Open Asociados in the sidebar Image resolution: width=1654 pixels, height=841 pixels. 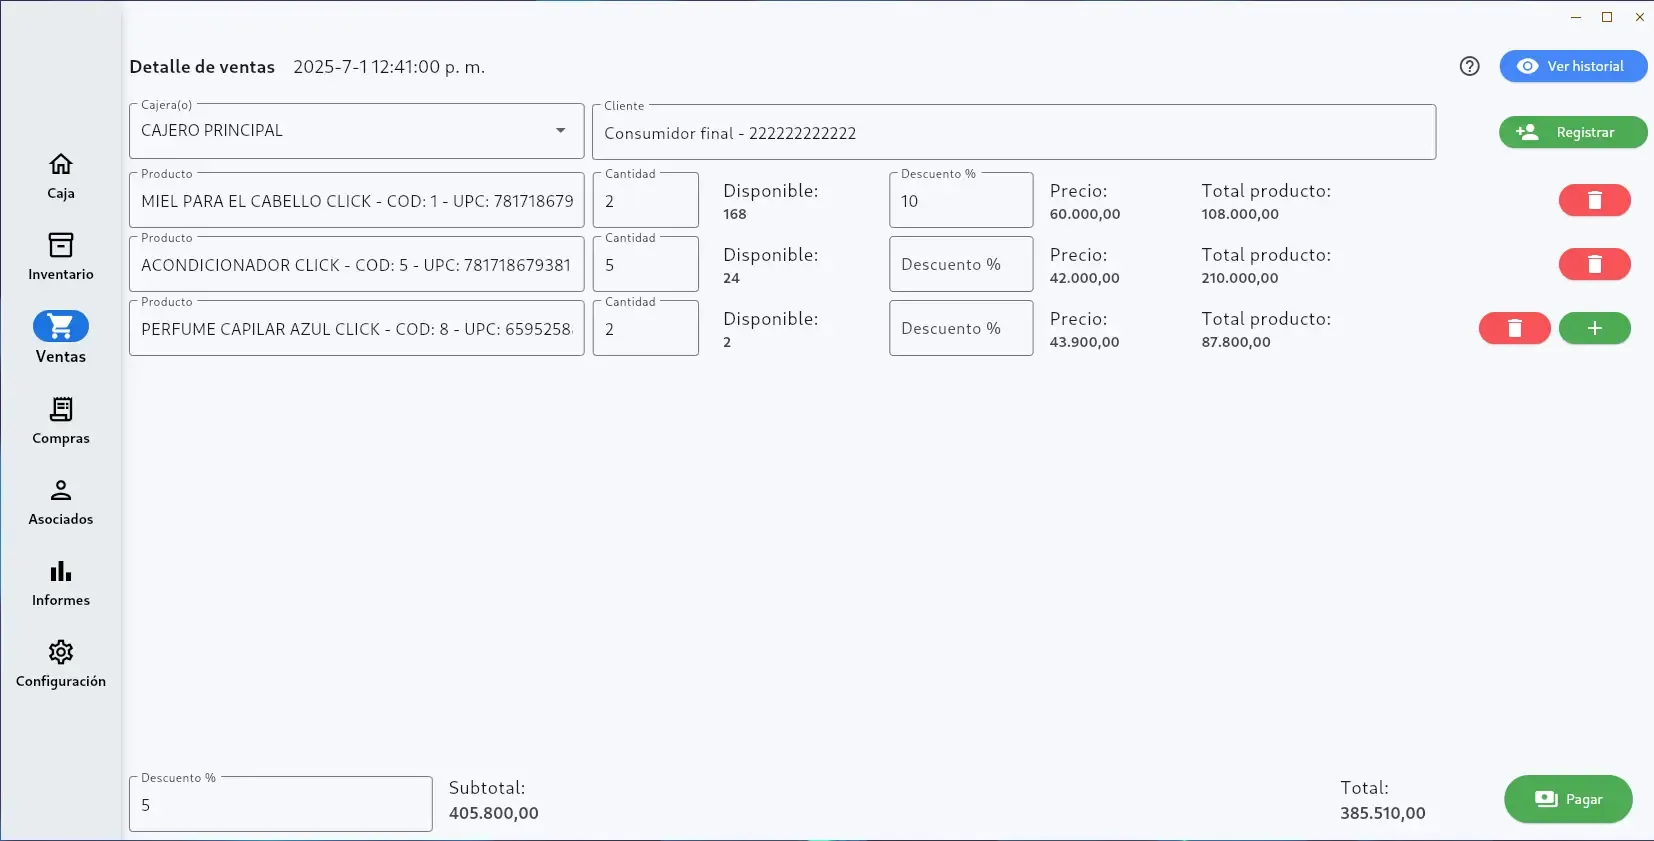(61, 502)
